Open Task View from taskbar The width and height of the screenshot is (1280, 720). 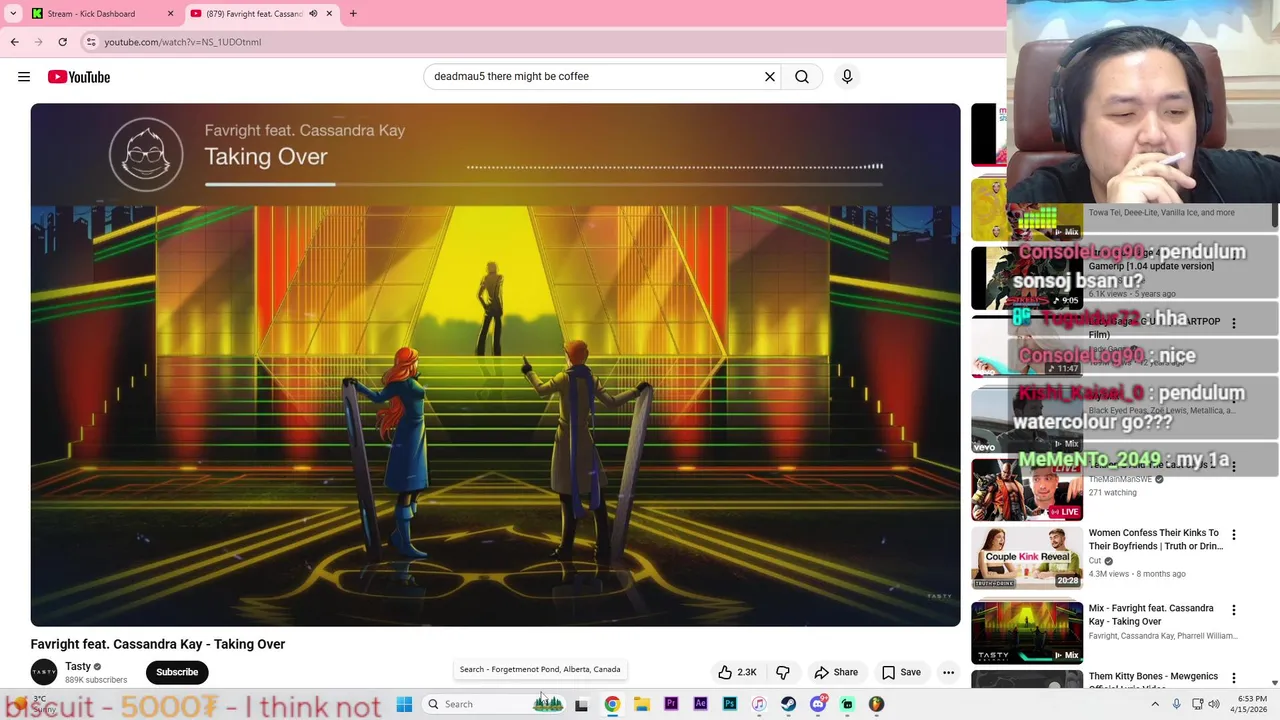pyautogui.click(x=581, y=704)
